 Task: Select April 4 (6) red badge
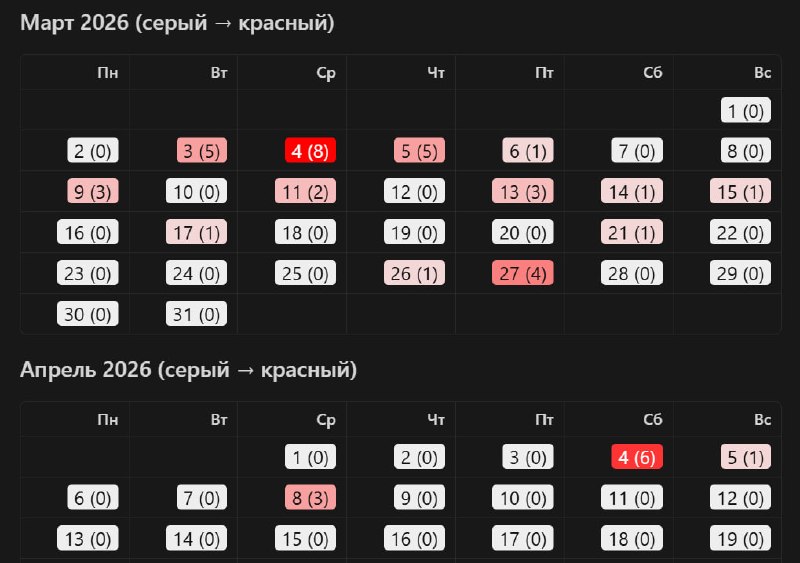click(637, 457)
